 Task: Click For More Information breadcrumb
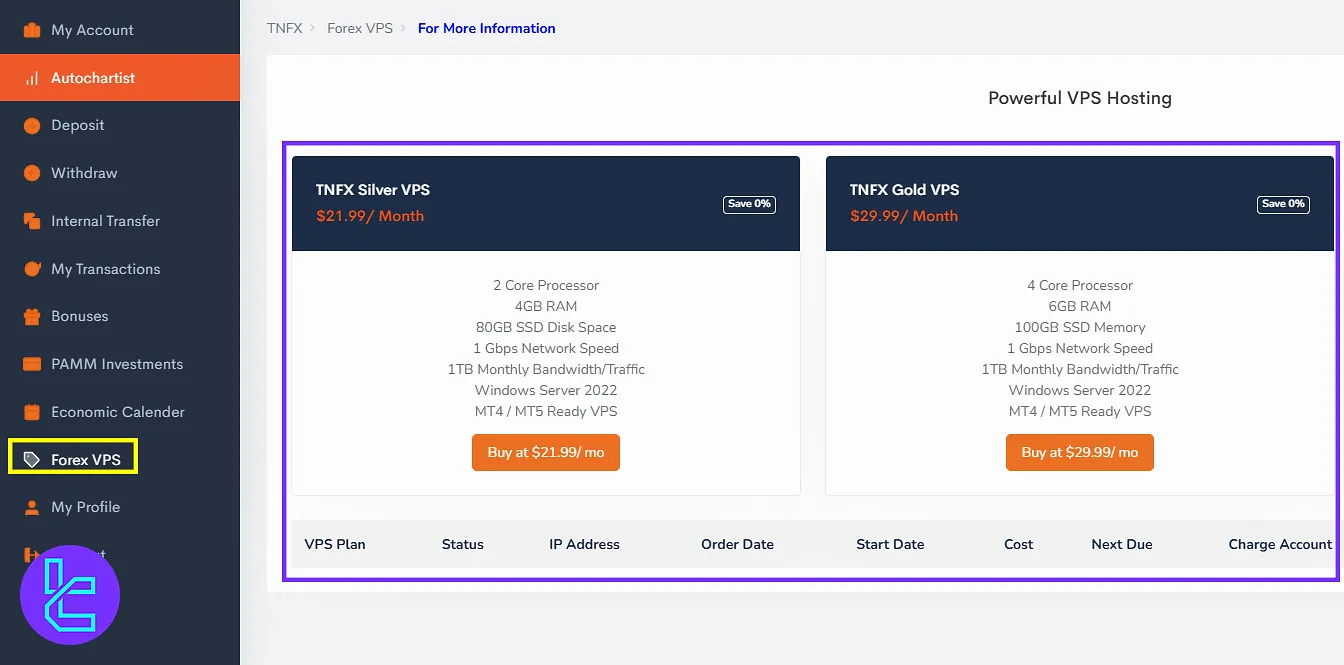point(487,28)
